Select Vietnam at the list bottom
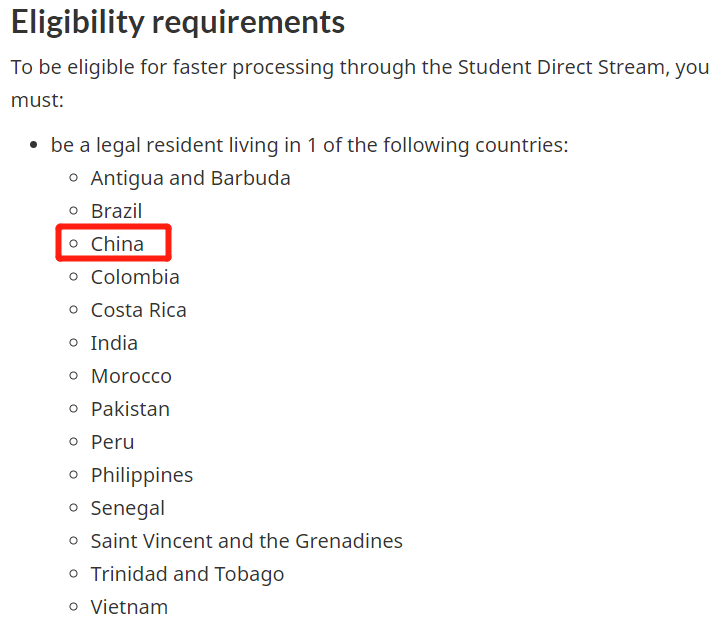 [x=129, y=607]
